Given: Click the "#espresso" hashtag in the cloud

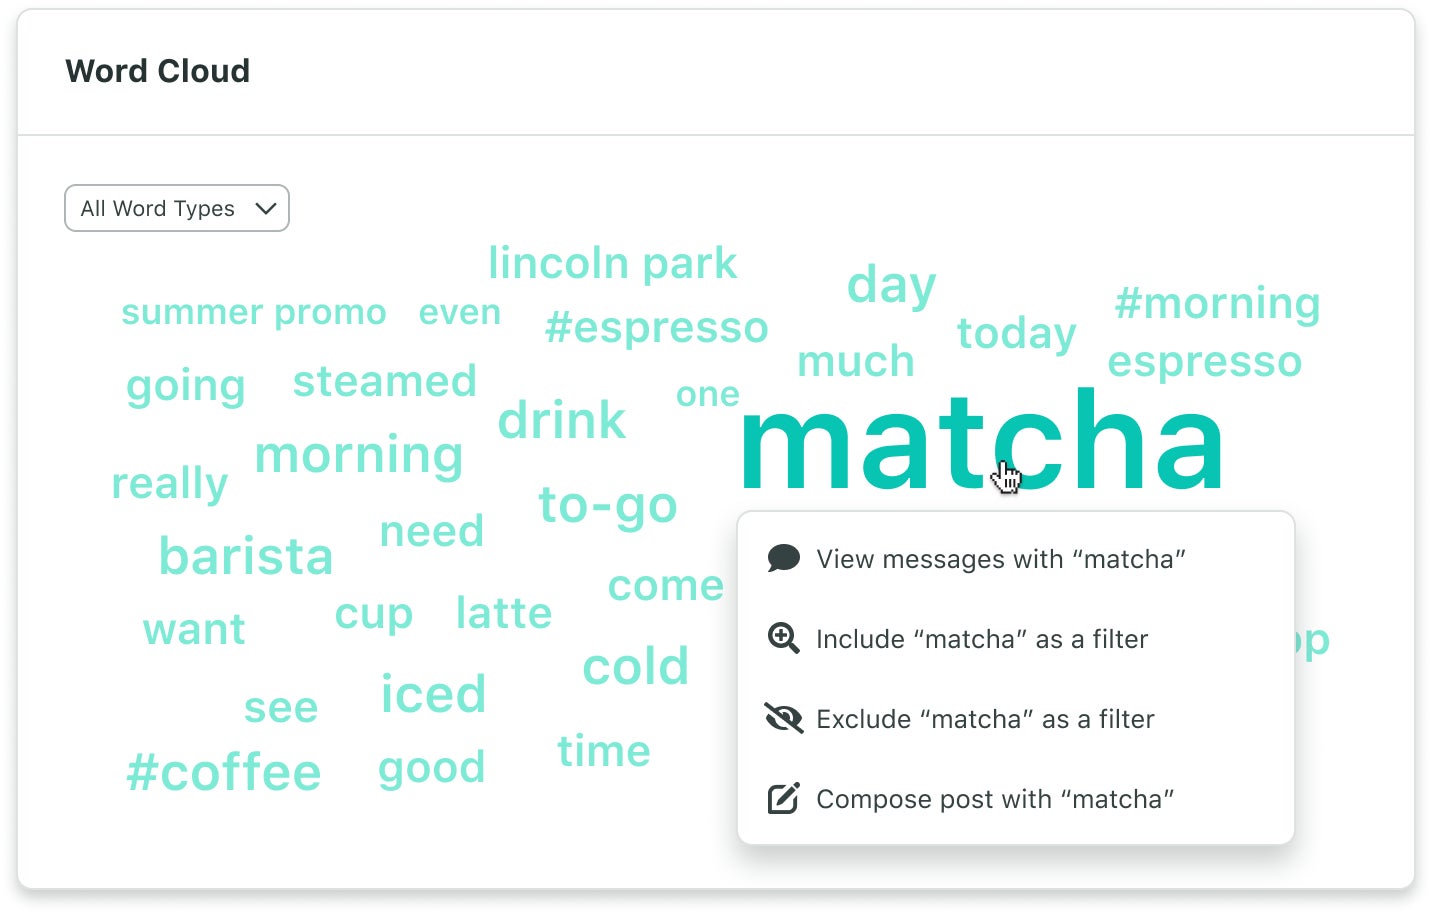Looking at the screenshot, I should (656, 327).
